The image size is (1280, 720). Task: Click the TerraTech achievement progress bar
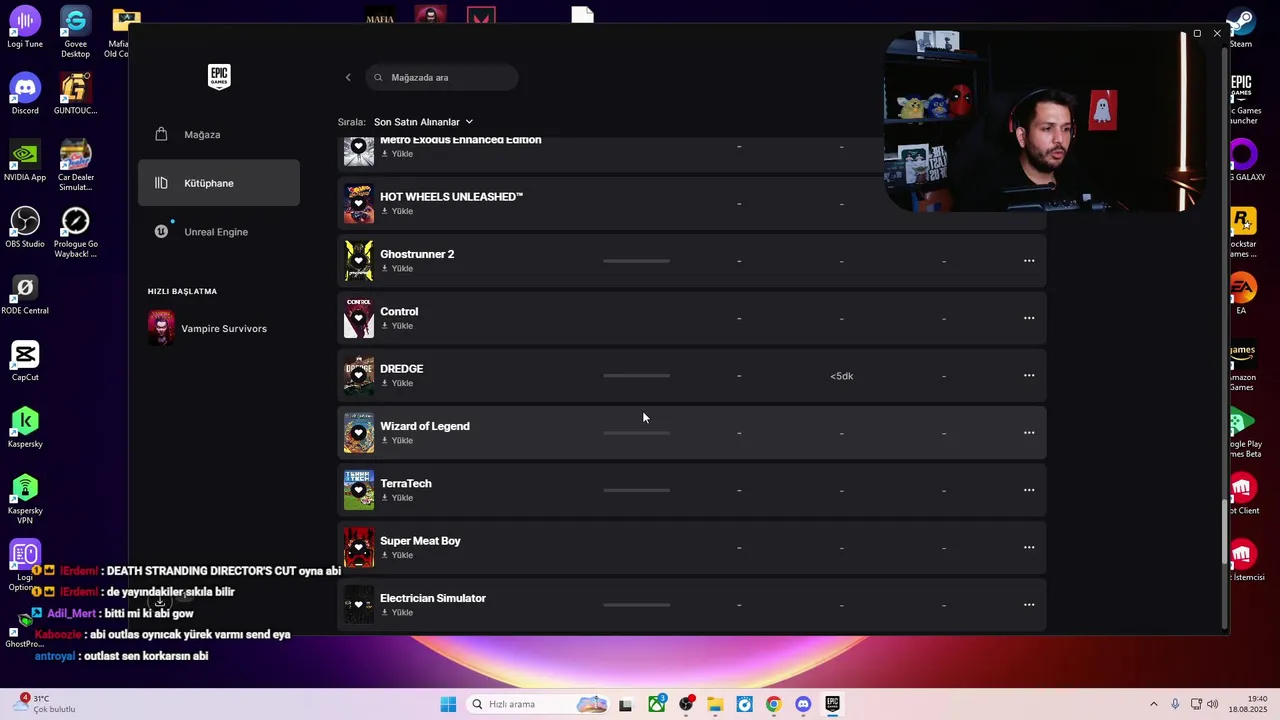[637, 490]
